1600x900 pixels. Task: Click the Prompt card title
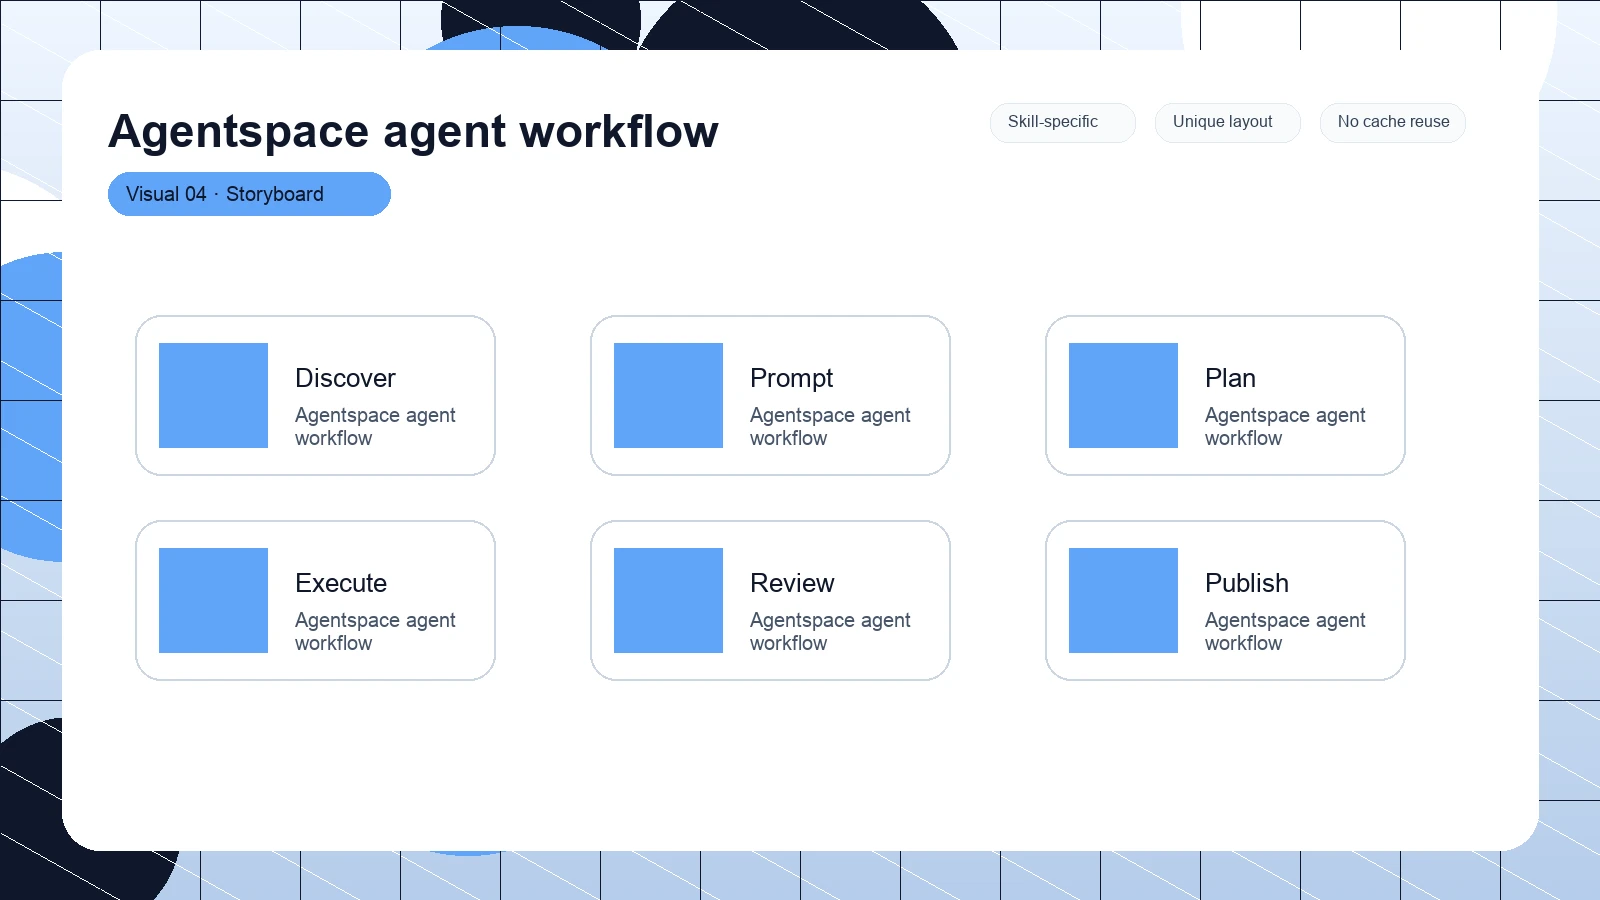coord(791,378)
